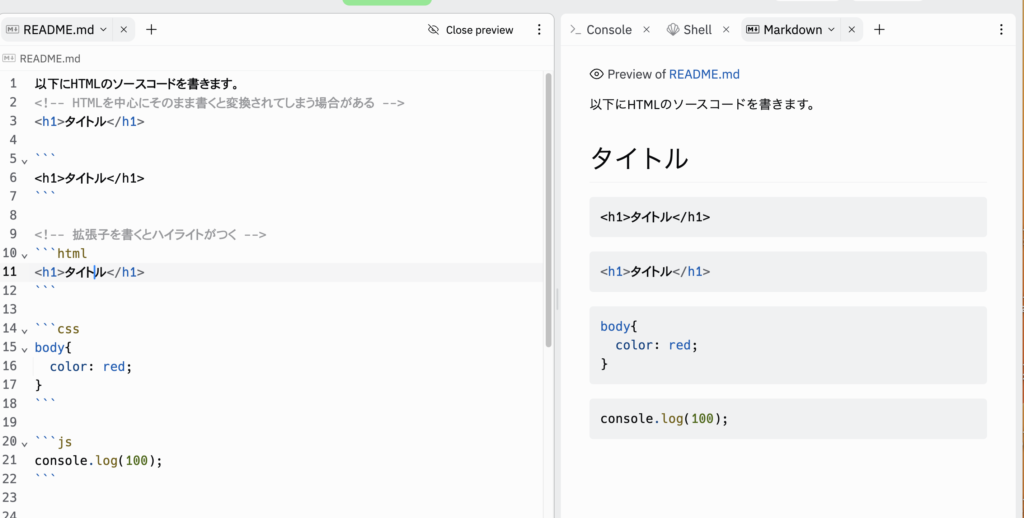Click the Console prompt icon
The height and width of the screenshot is (518, 1024).
click(575, 29)
